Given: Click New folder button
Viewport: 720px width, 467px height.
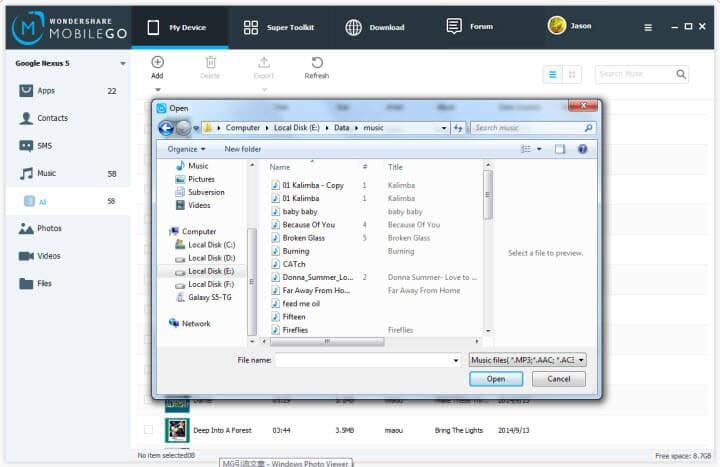Looking at the screenshot, I should click(242, 149).
